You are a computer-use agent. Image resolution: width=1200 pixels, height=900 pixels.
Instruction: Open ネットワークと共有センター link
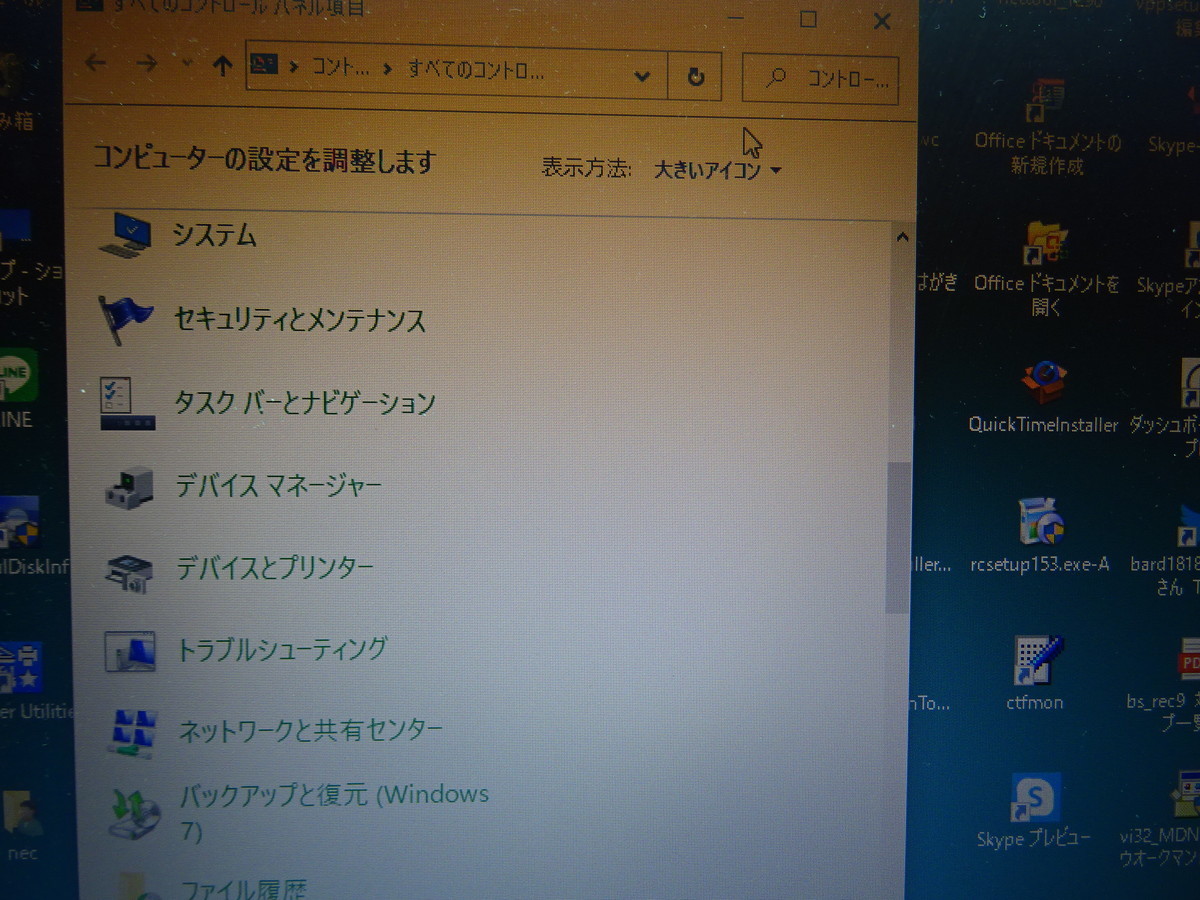(310, 730)
